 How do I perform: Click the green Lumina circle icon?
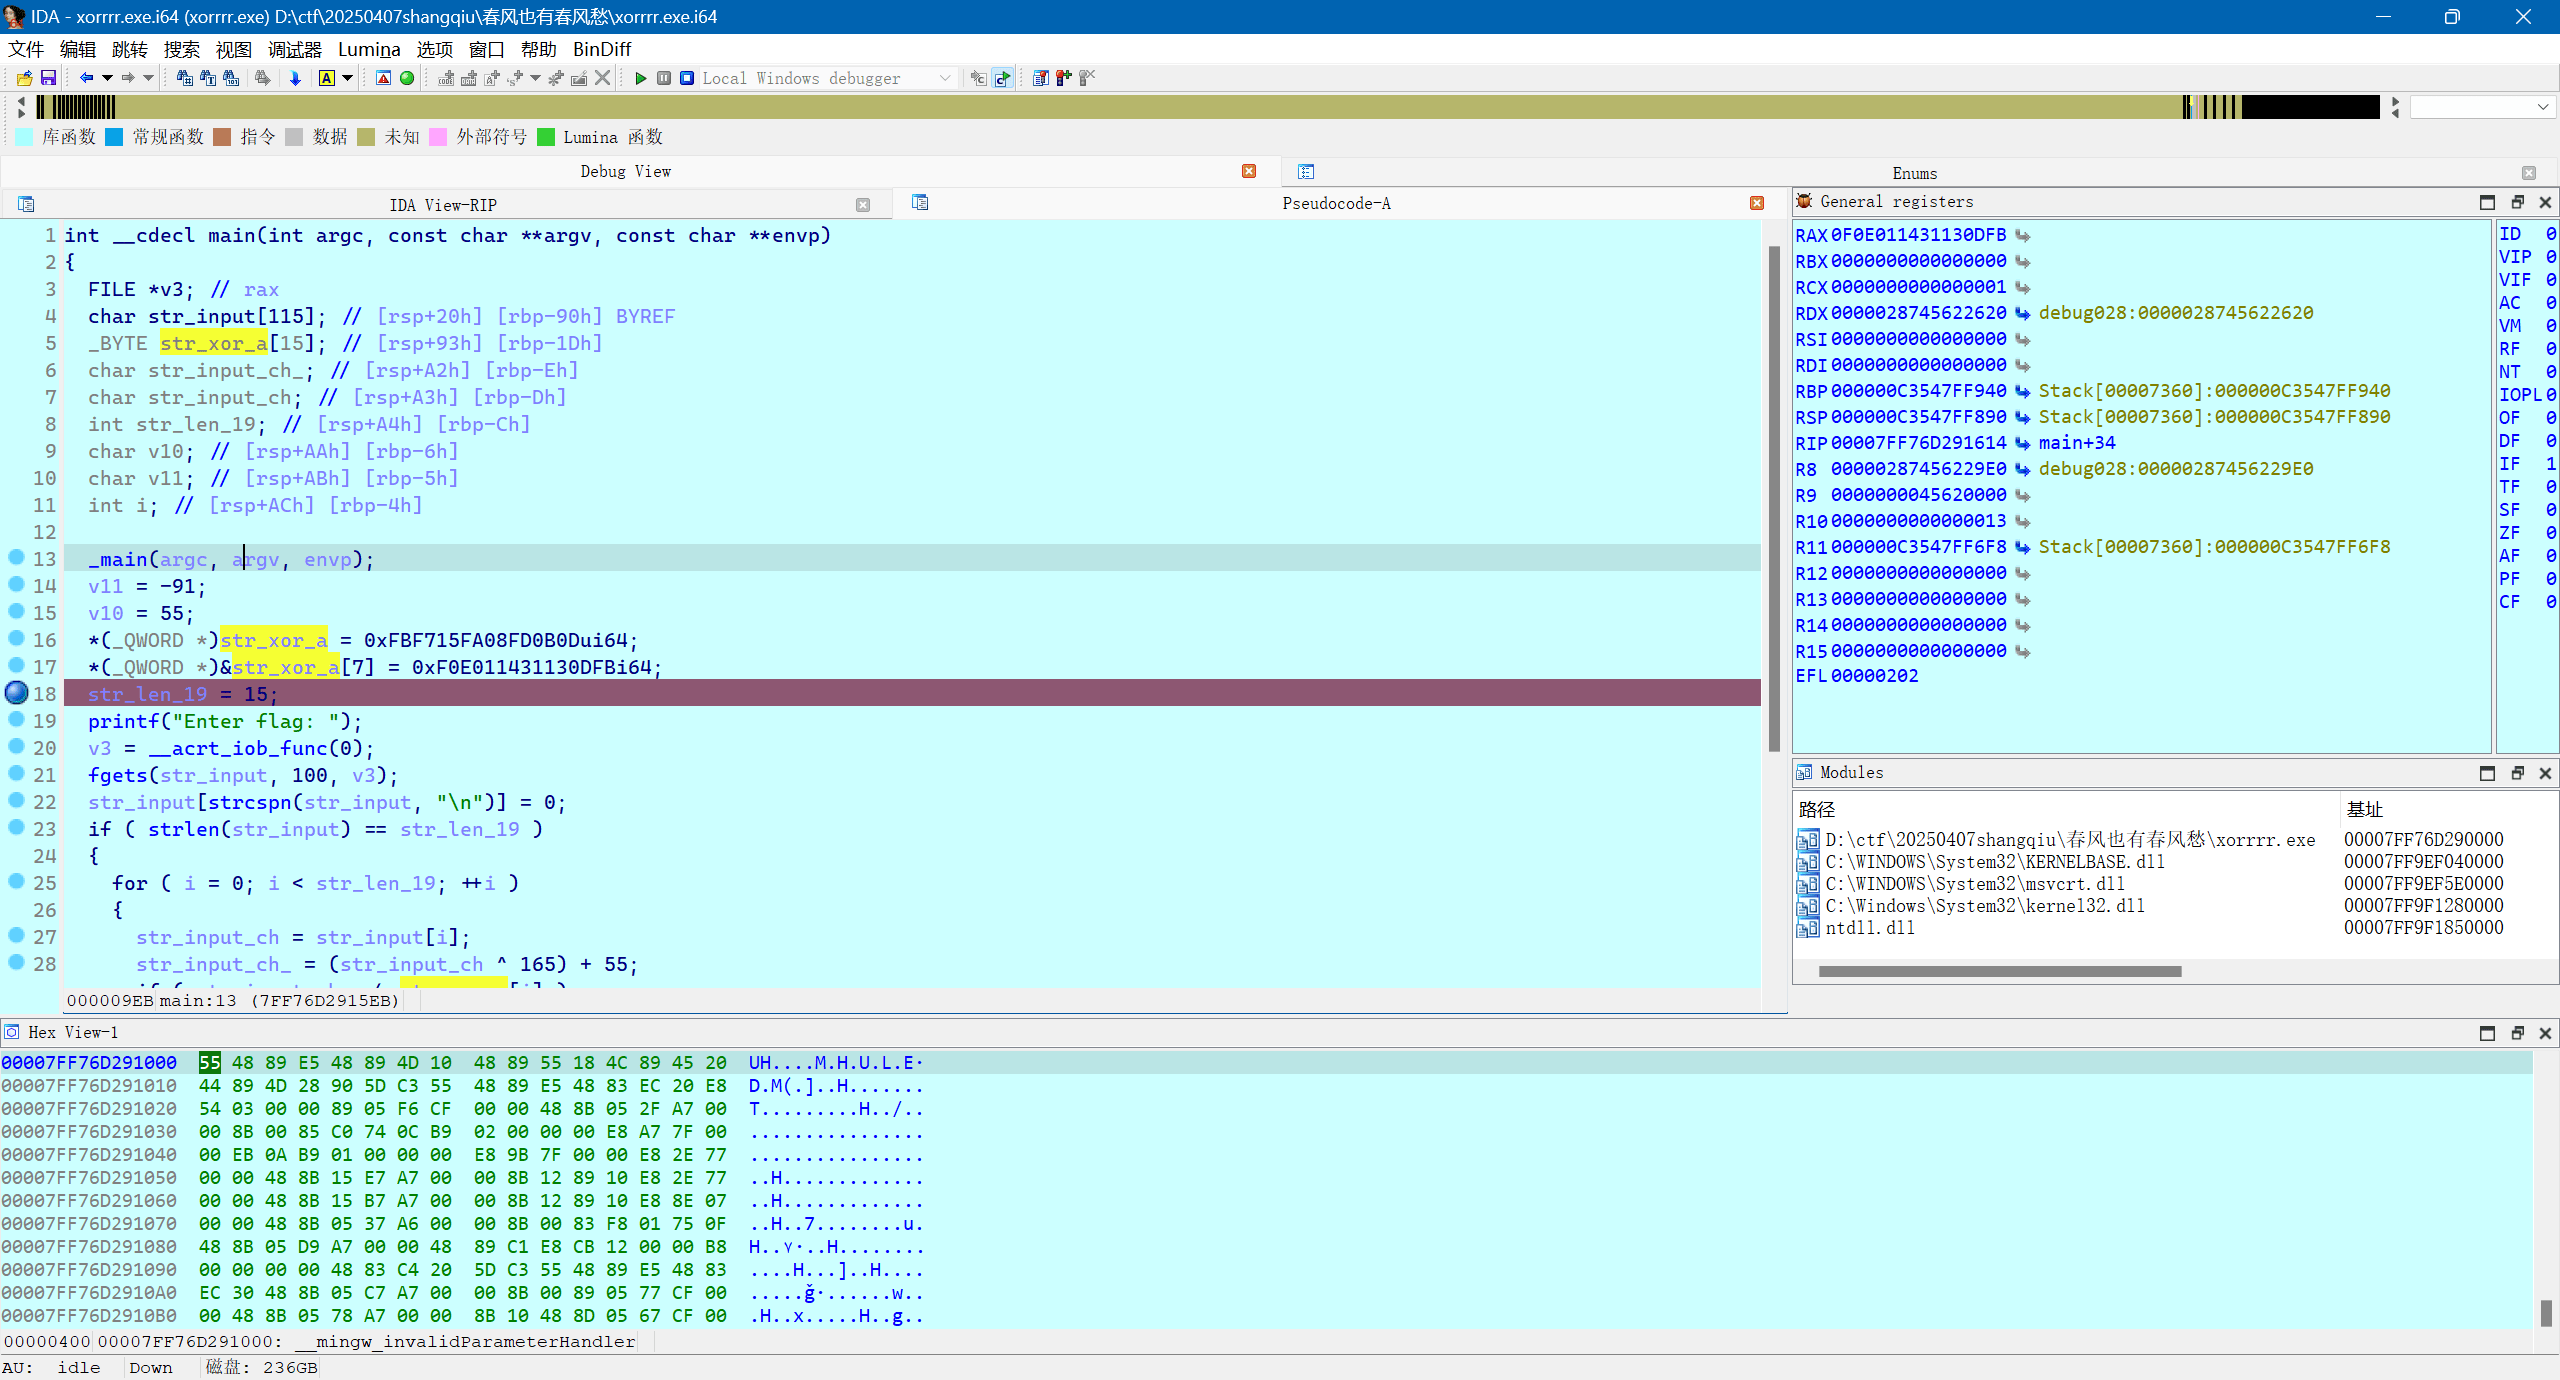click(407, 78)
